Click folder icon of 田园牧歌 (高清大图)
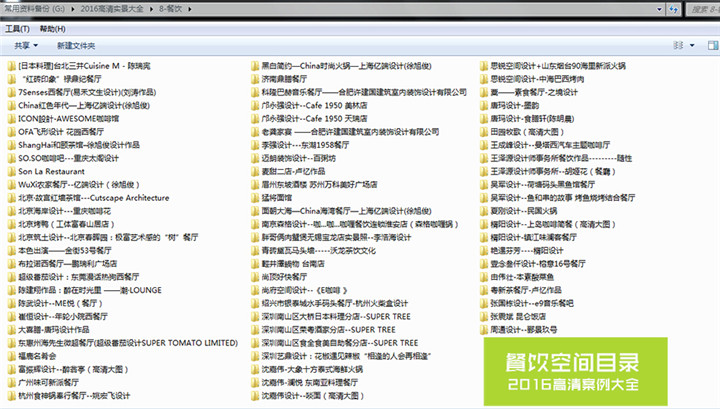Image resolution: width=720 pixels, height=409 pixels. coord(484,132)
